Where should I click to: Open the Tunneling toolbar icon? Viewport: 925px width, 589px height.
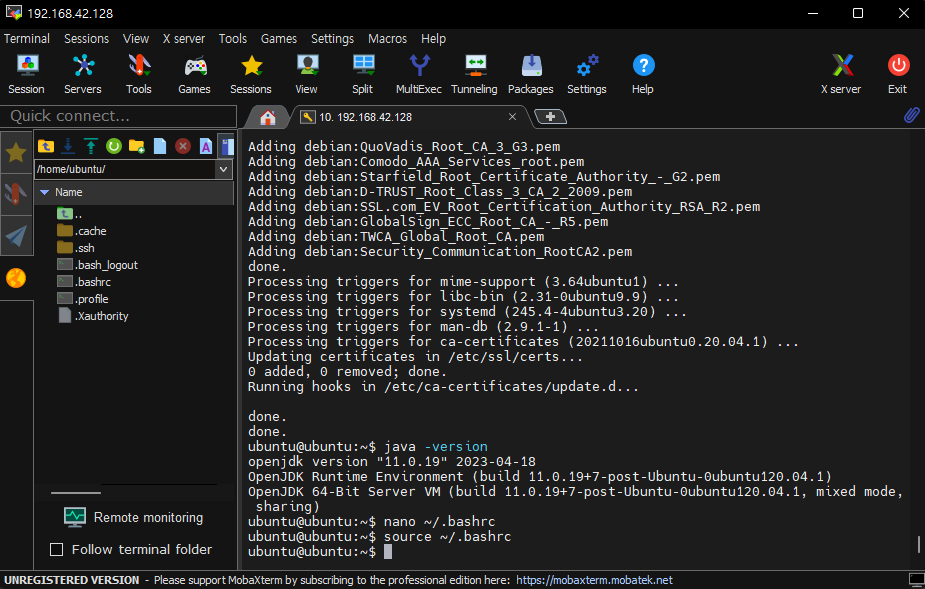click(x=474, y=74)
